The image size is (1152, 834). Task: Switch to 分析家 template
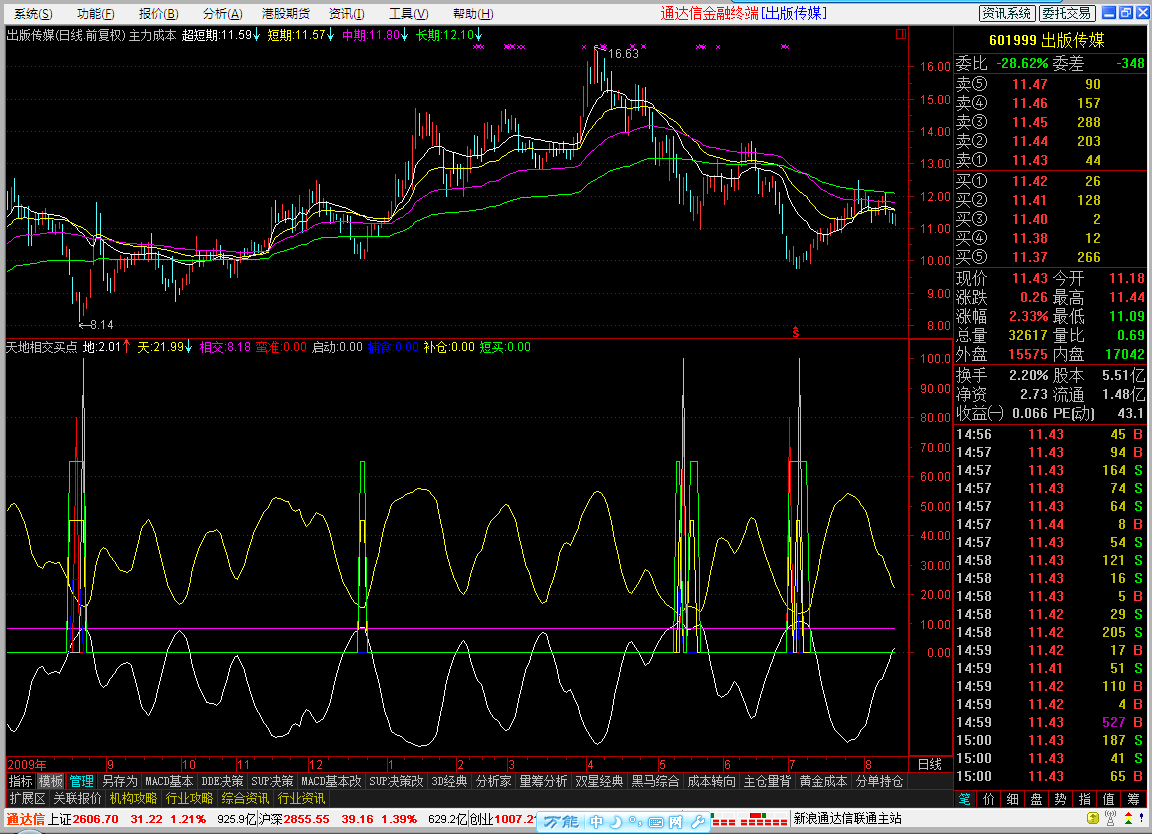[x=493, y=781]
